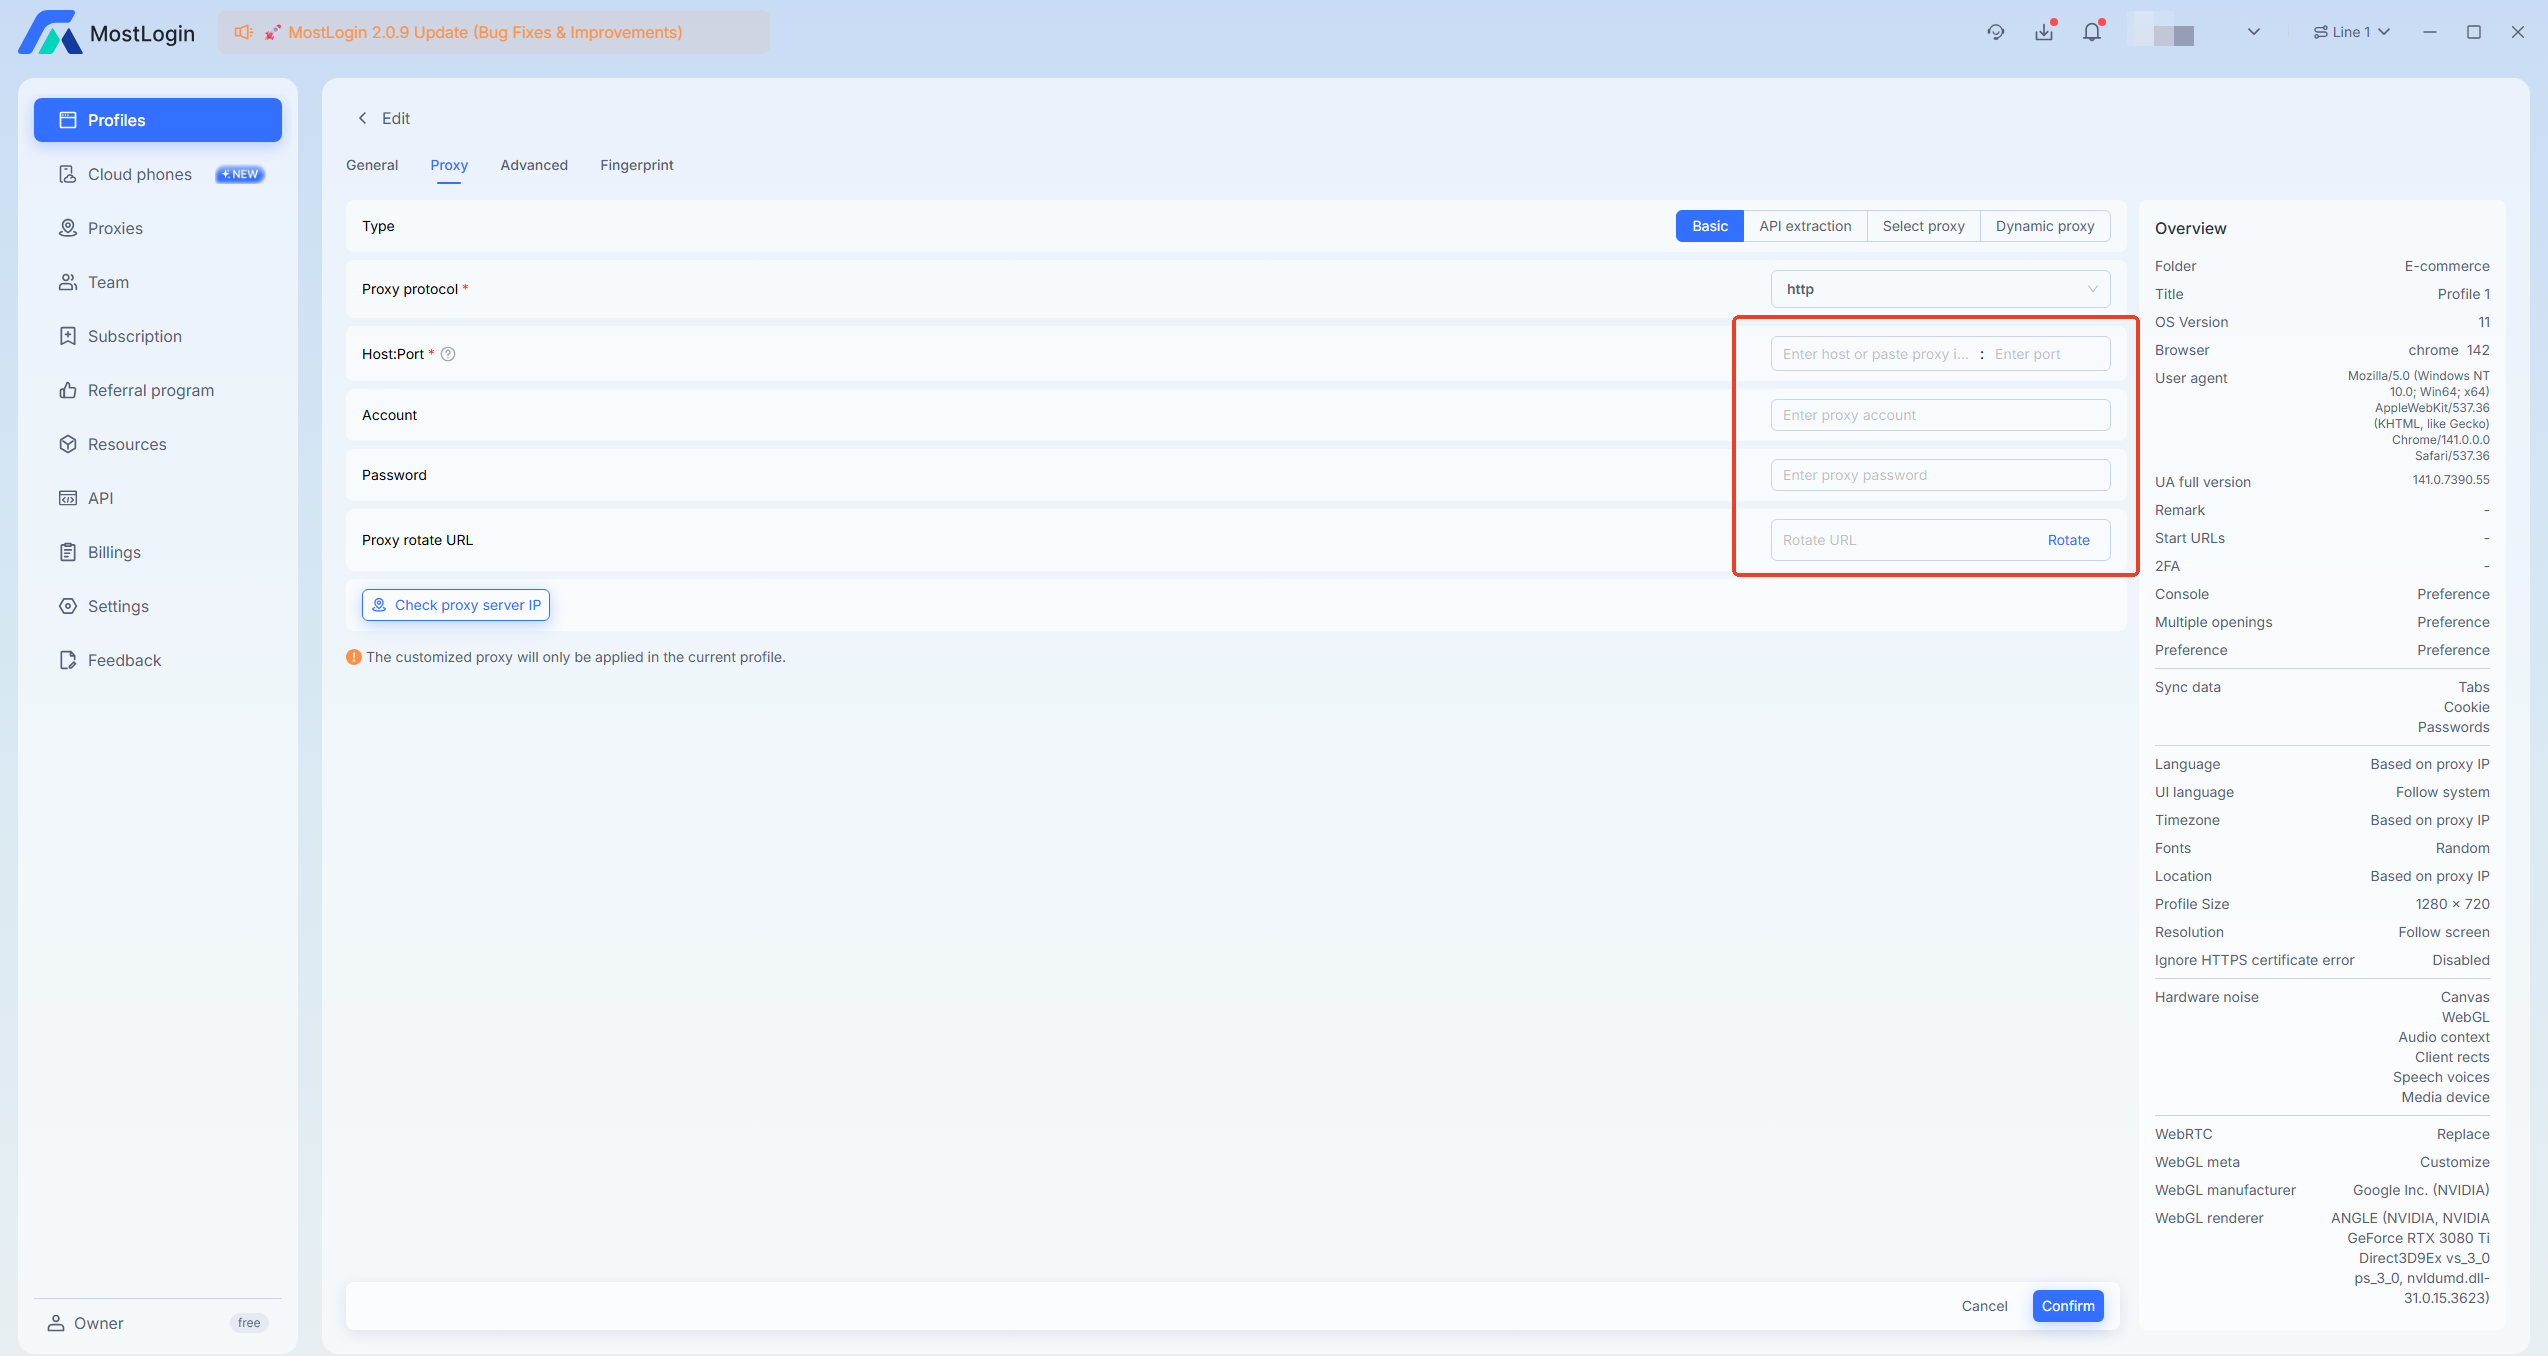Click Check proxy server IP button
Image resolution: width=2548 pixels, height=1356 pixels.
pos(456,605)
